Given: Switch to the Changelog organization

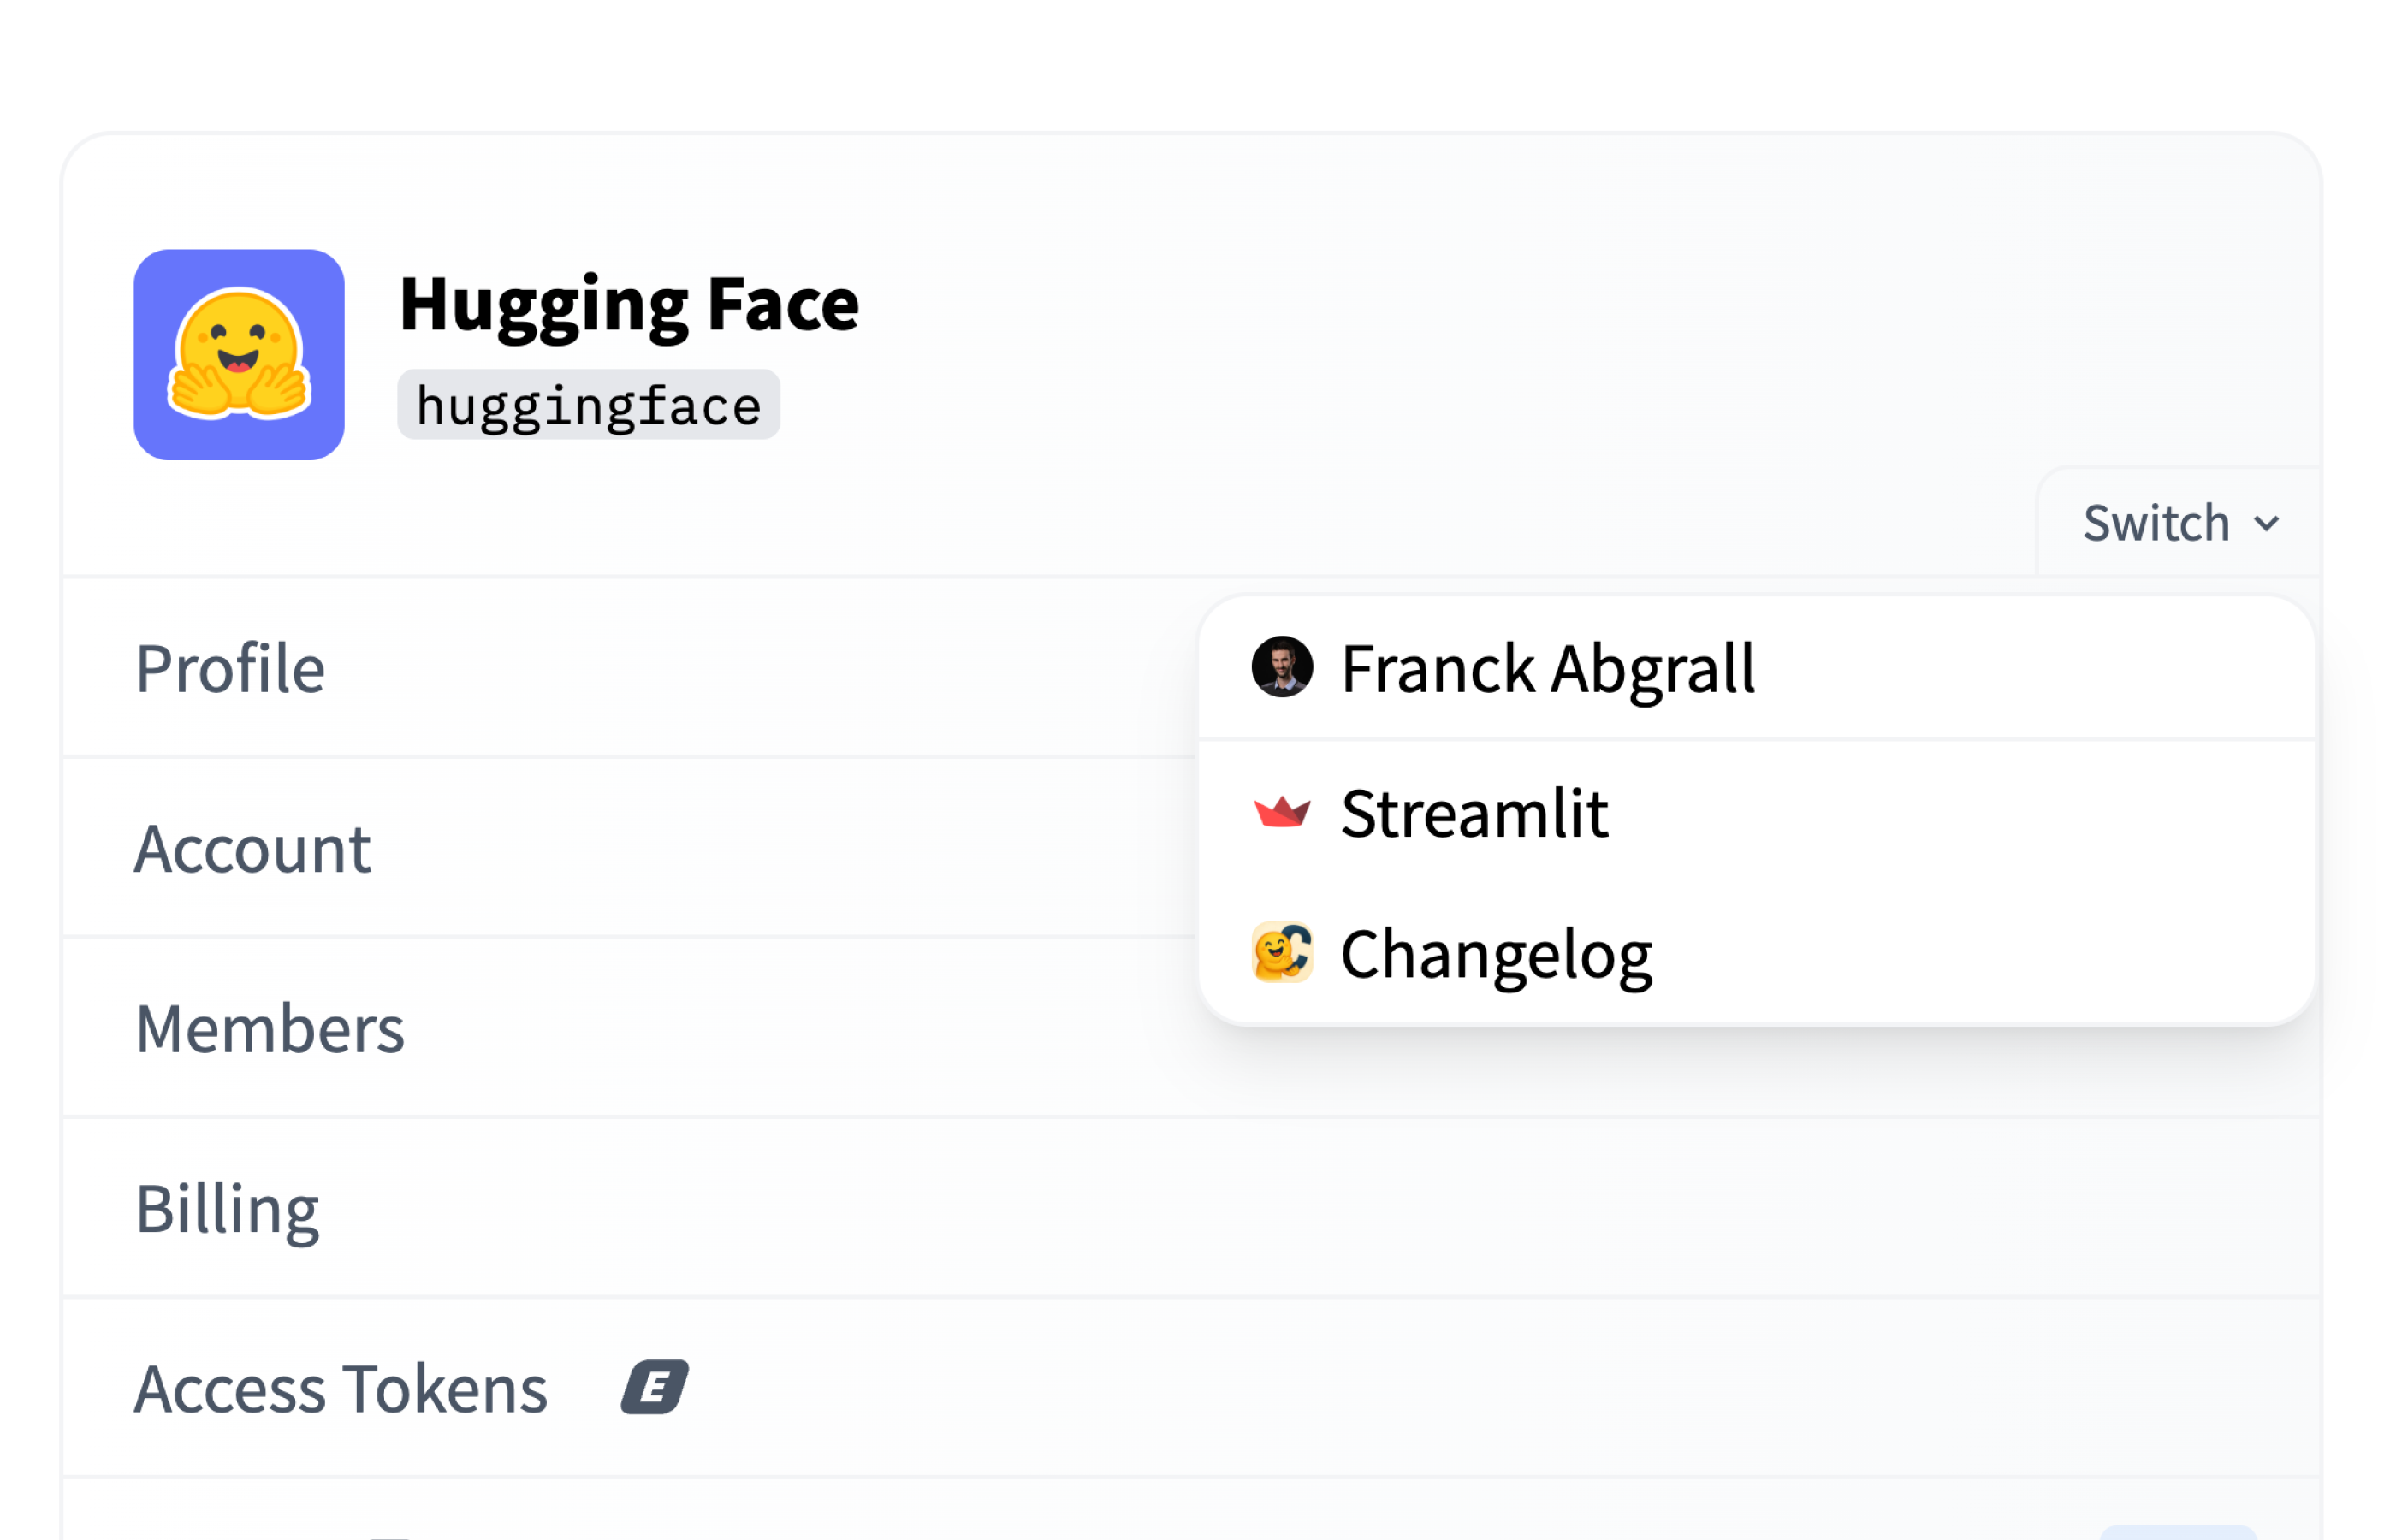Looking at the screenshot, I should click(1496, 955).
